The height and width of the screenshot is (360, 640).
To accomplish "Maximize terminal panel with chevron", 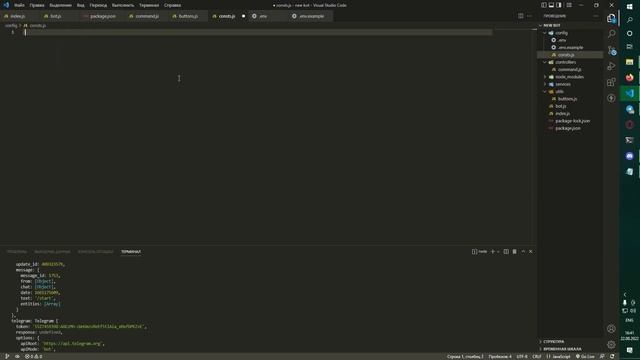I will click(523, 251).
